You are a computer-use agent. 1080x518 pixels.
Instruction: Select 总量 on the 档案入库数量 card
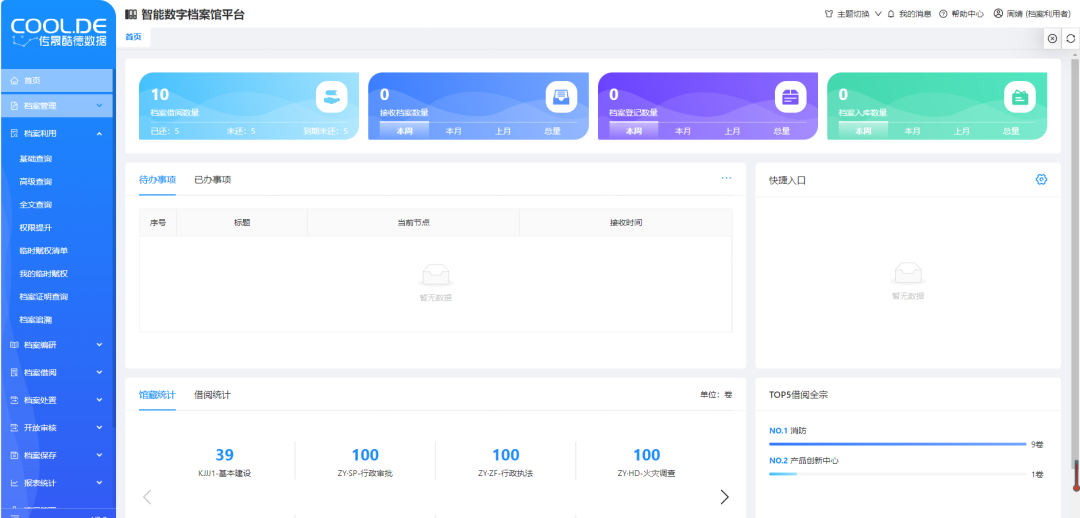[1011, 131]
